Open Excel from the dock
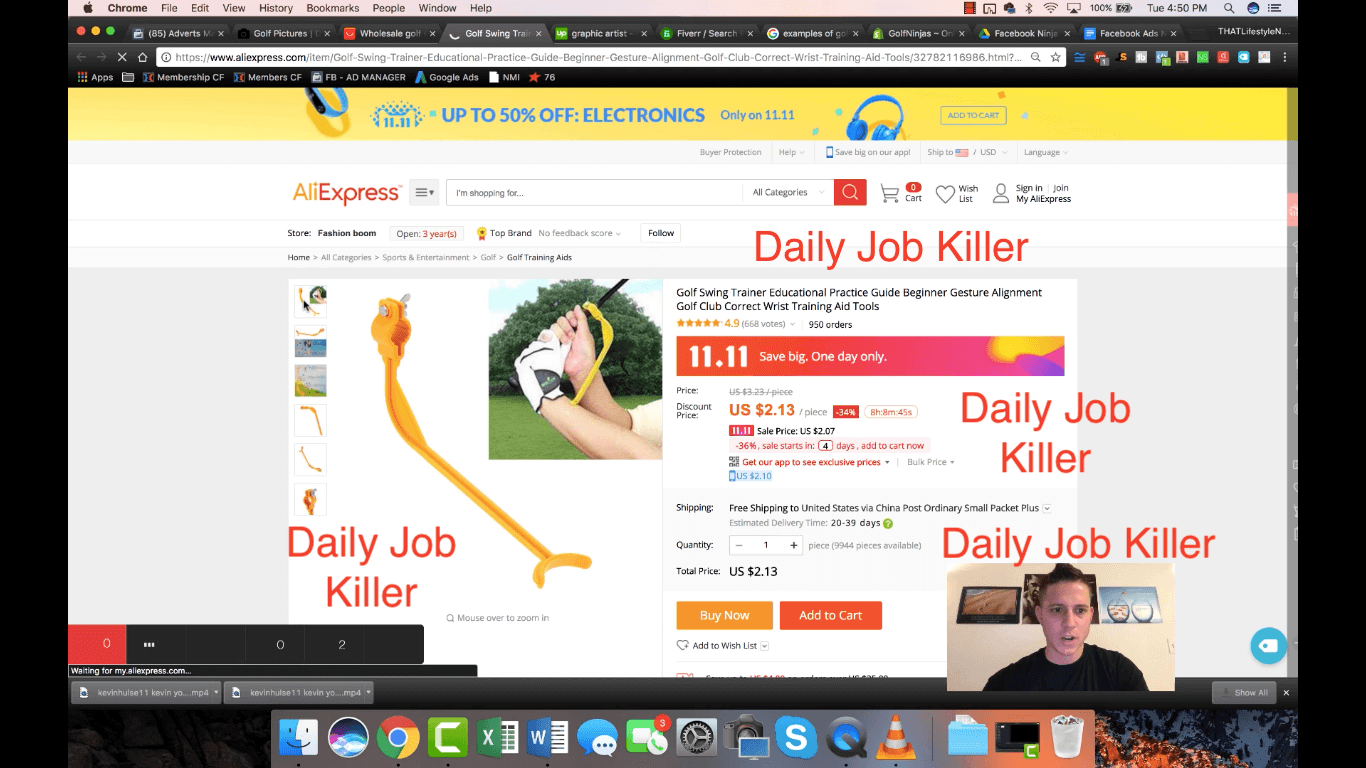The height and width of the screenshot is (768, 1366). pyautogui.click(x=498, y=738)
